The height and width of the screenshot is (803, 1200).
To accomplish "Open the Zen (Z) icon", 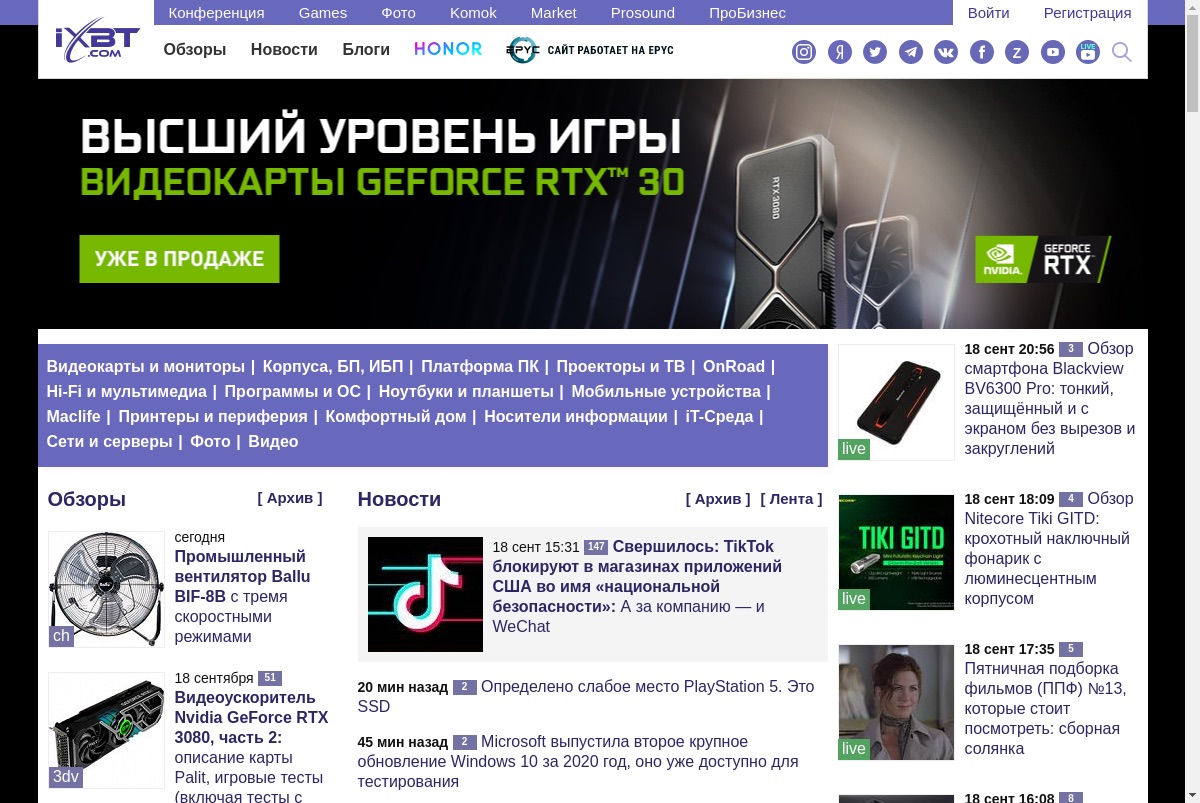I will [x=1017, y=52].
